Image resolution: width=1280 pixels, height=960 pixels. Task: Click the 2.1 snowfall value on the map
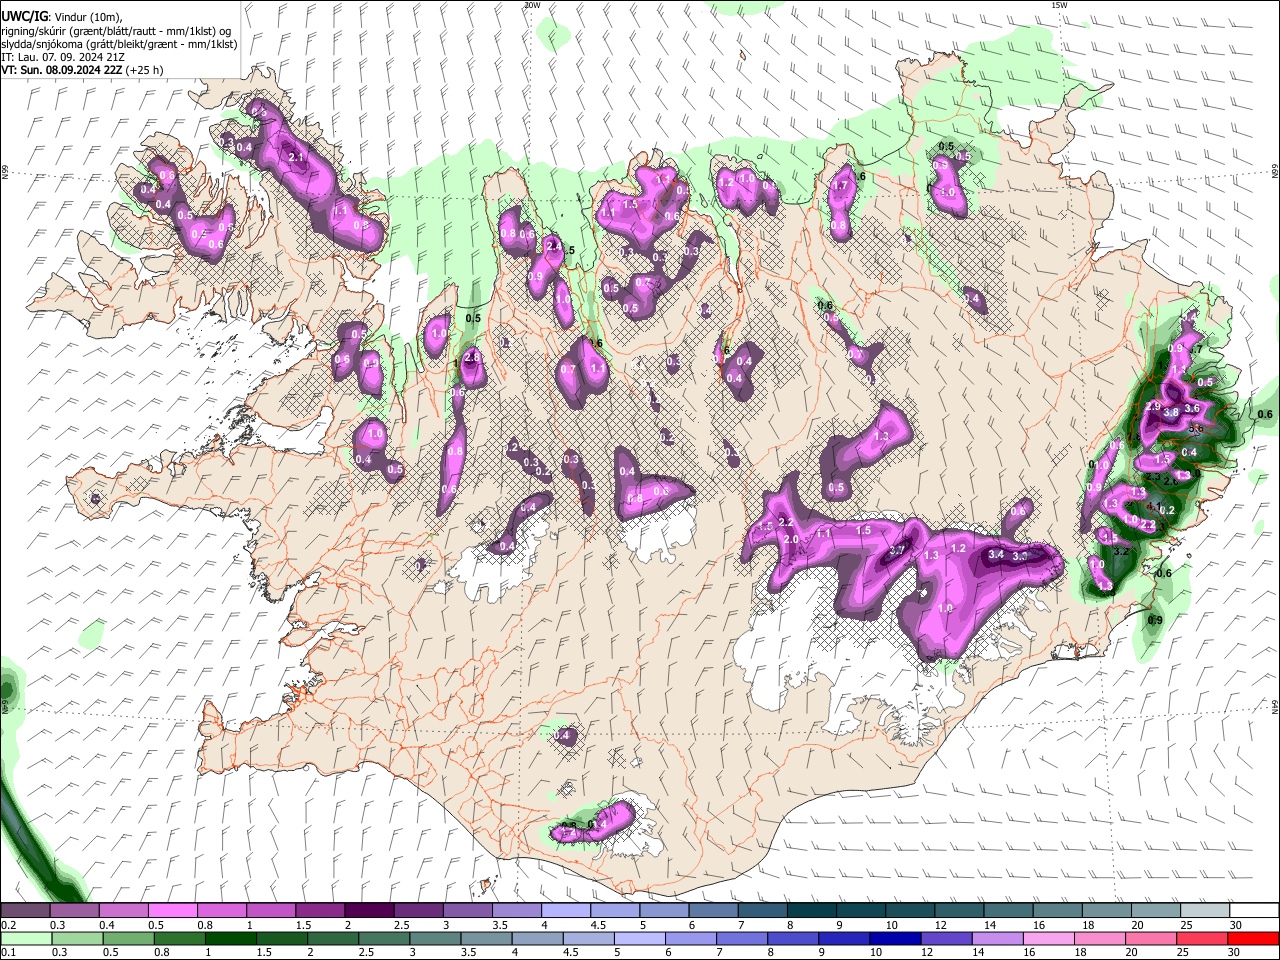(295, 157)
